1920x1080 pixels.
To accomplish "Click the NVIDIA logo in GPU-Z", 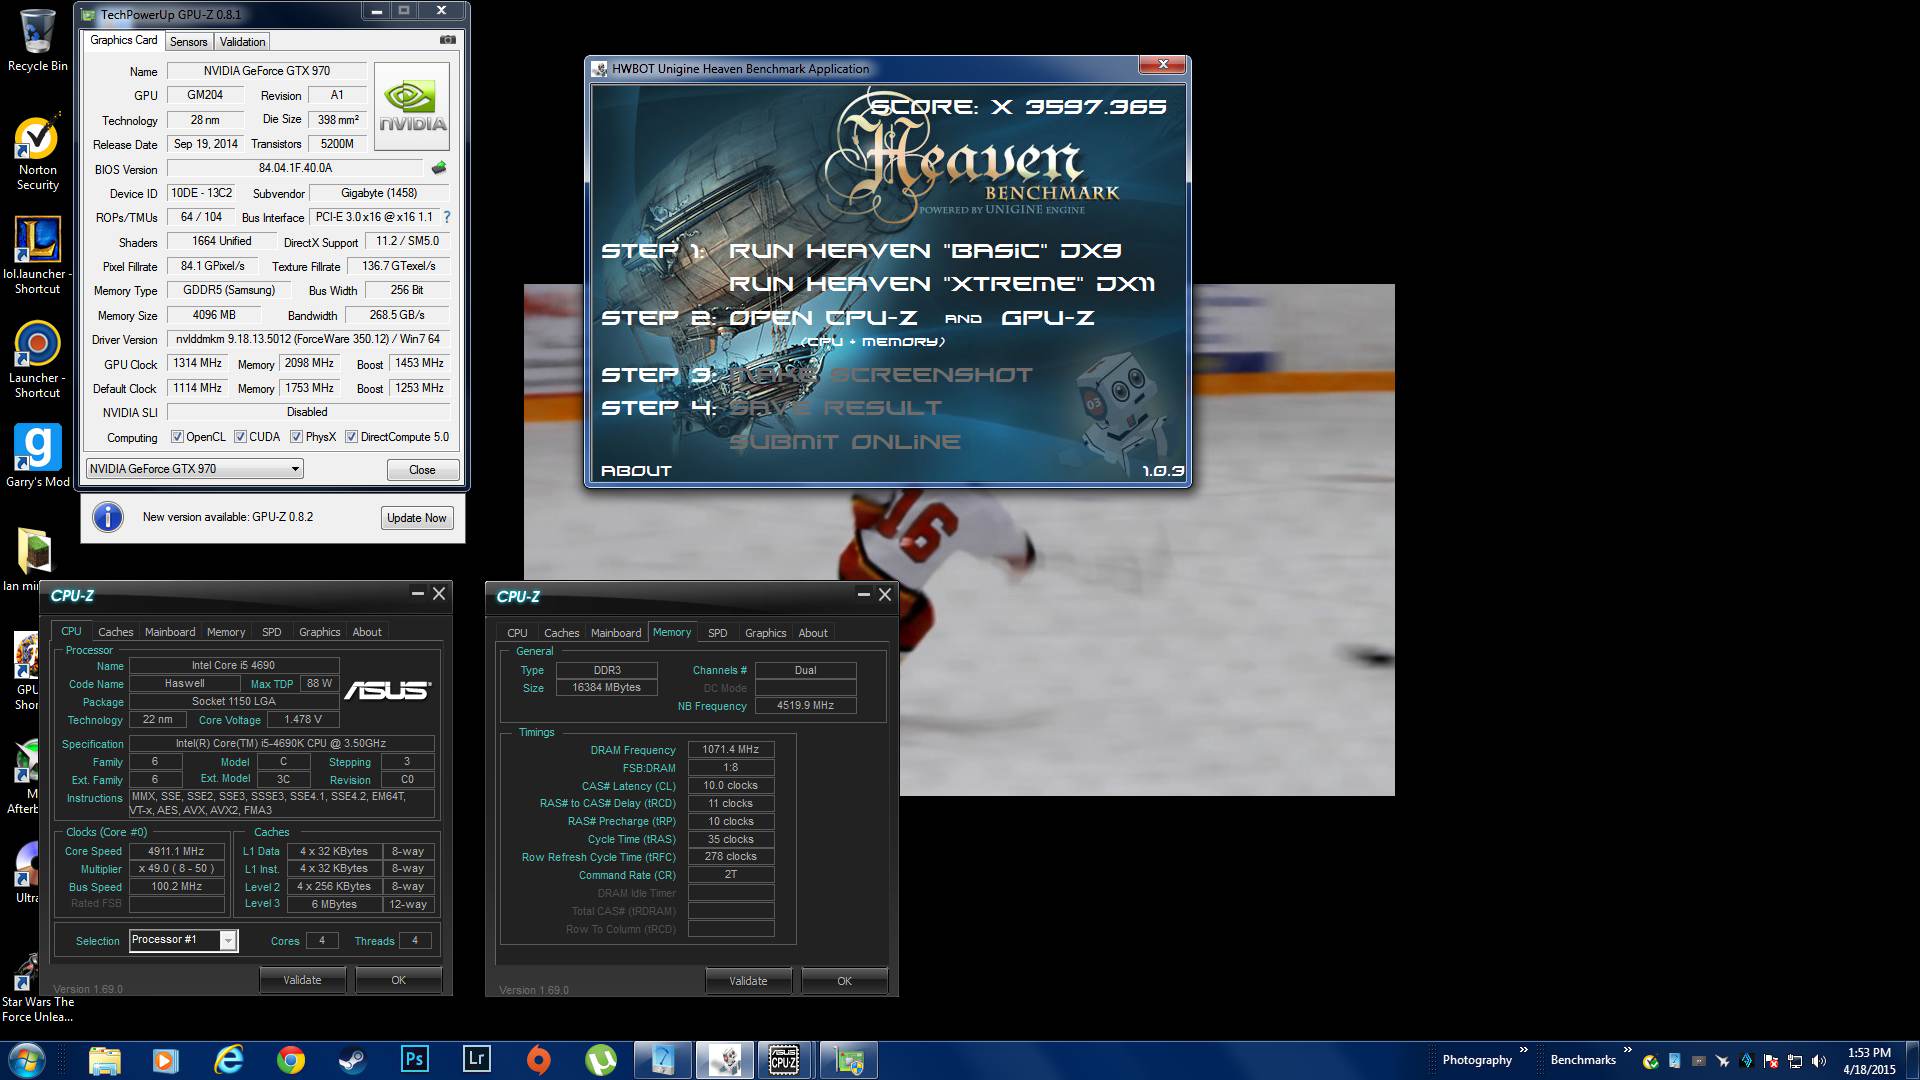I will pyautogui.click(x=412, y=107).
